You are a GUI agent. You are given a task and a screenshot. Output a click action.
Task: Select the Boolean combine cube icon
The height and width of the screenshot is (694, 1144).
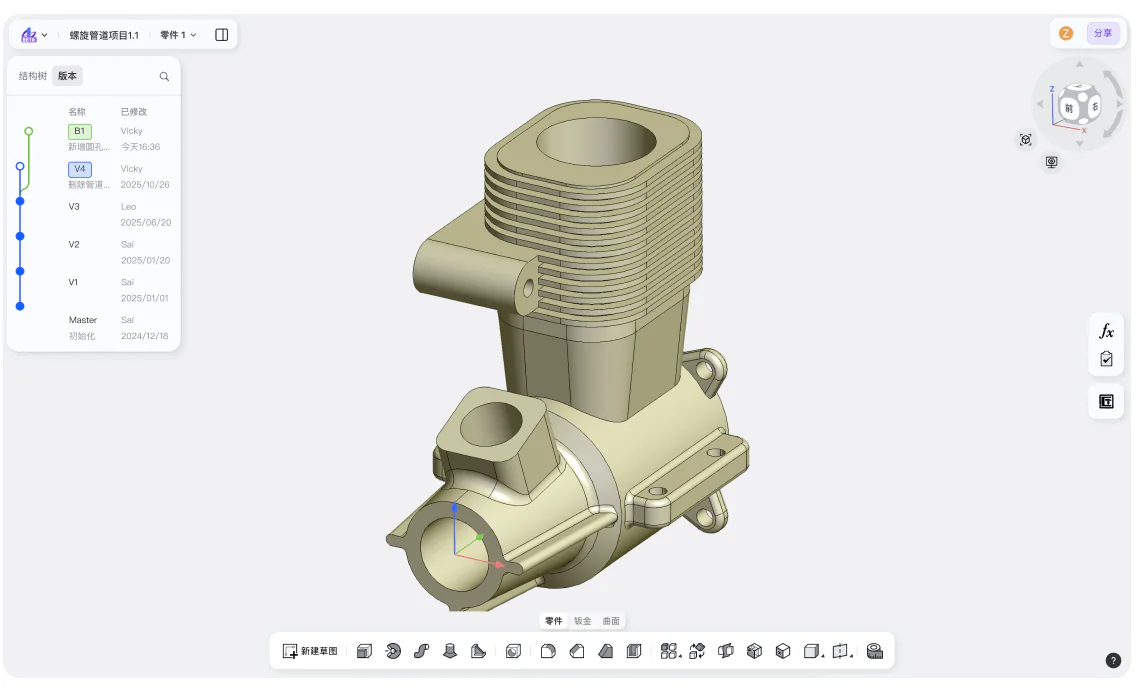(x=754, y=651)
